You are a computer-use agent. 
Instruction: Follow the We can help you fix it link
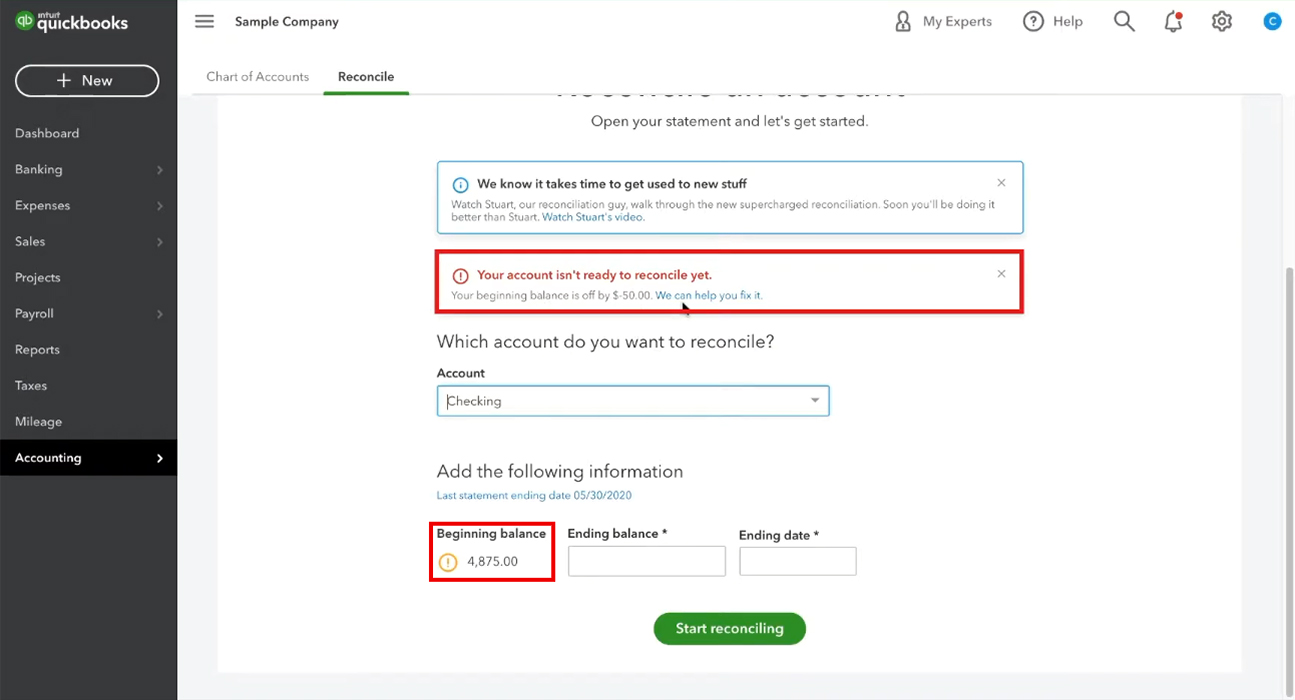click(x=708, y=295)
